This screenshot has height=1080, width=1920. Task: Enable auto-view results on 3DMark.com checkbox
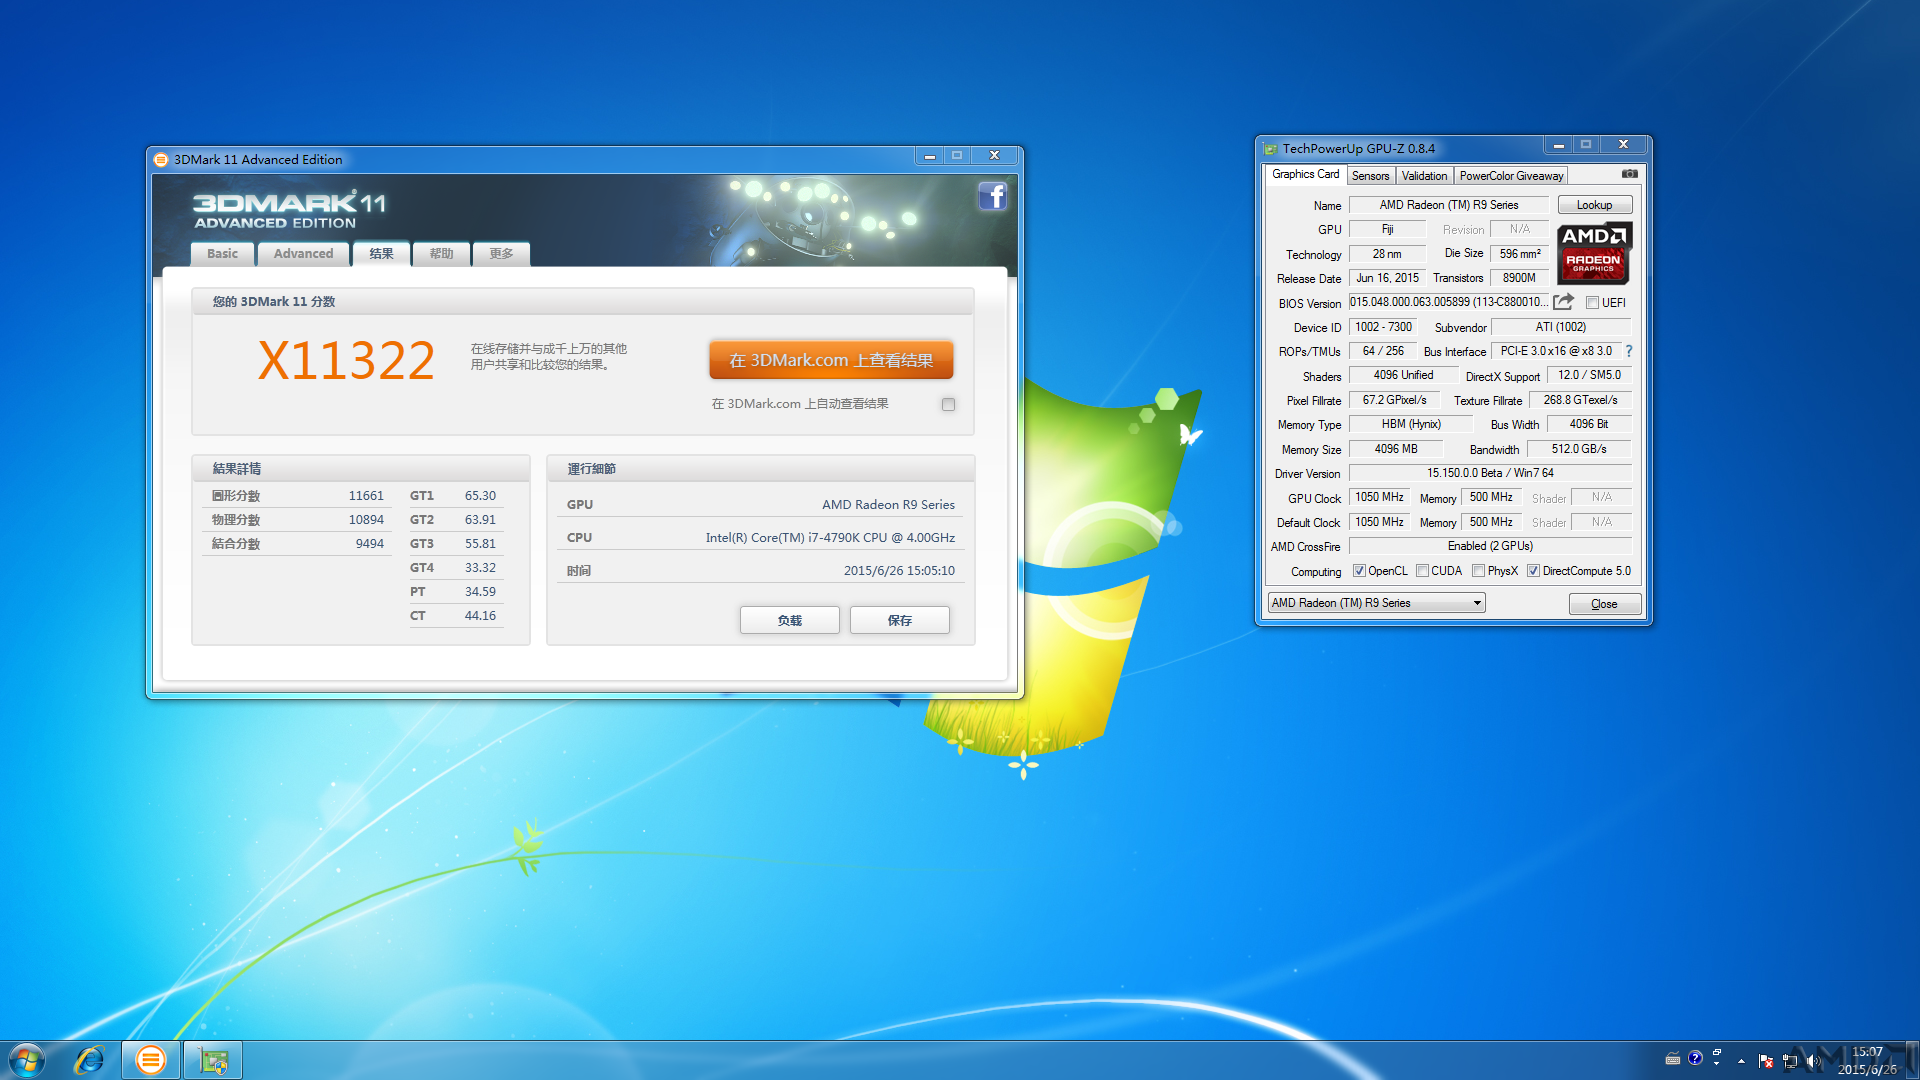(x=948, y=404)
